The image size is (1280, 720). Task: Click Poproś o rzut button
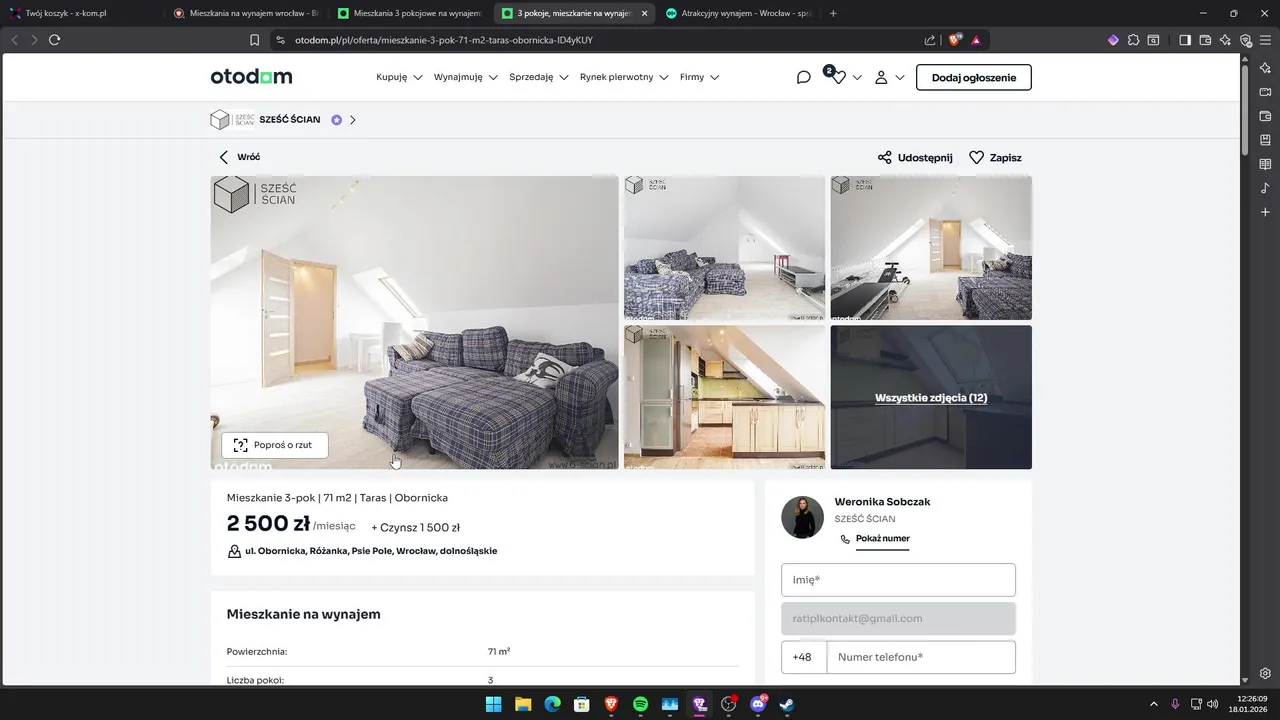(275, 445)
